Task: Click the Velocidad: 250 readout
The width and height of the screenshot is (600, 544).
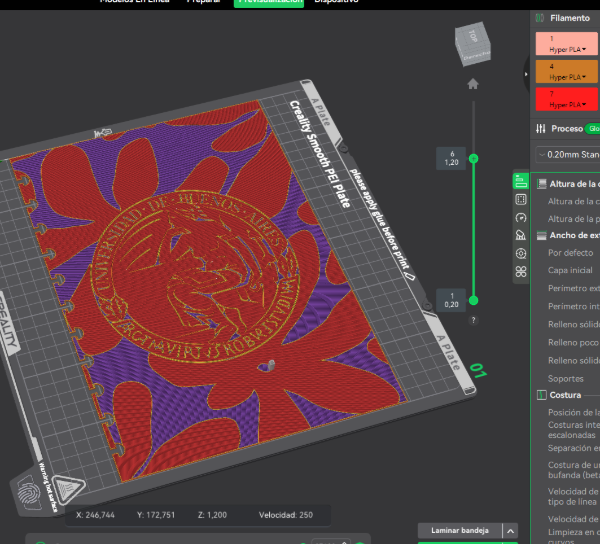Action: (286, 515)
